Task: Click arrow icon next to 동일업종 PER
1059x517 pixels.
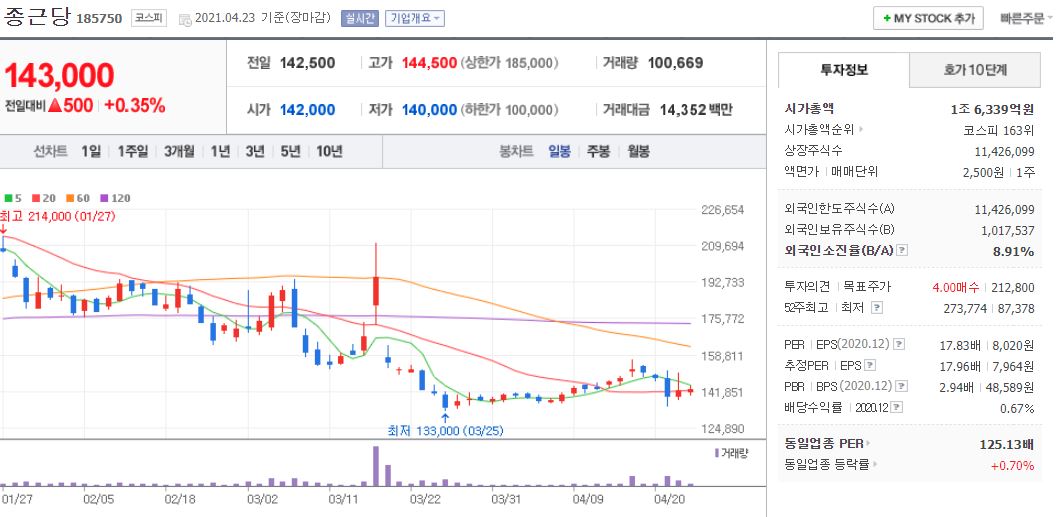Action: click(x=868, y=444)
